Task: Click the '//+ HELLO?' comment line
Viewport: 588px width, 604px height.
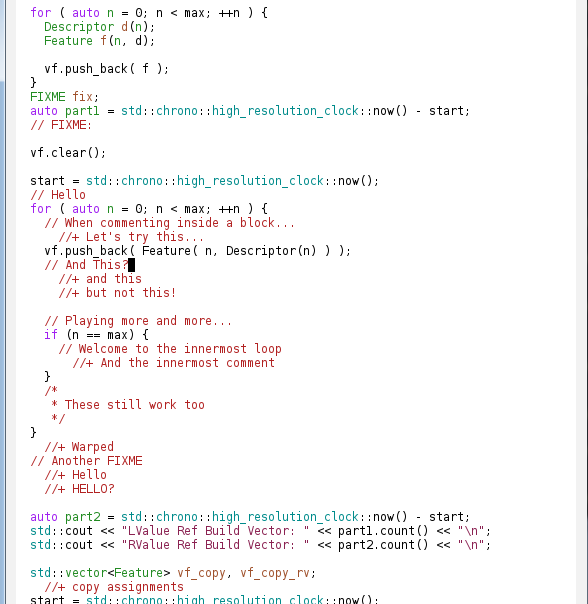Action: (79, 489)
